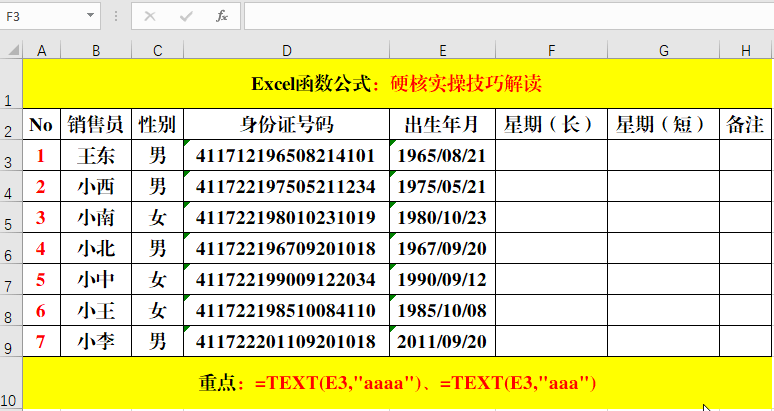Viewport: 774px width, 411px height.
Task: Click the '身份证号码' header cell
Action: click(x=286, y=124)
